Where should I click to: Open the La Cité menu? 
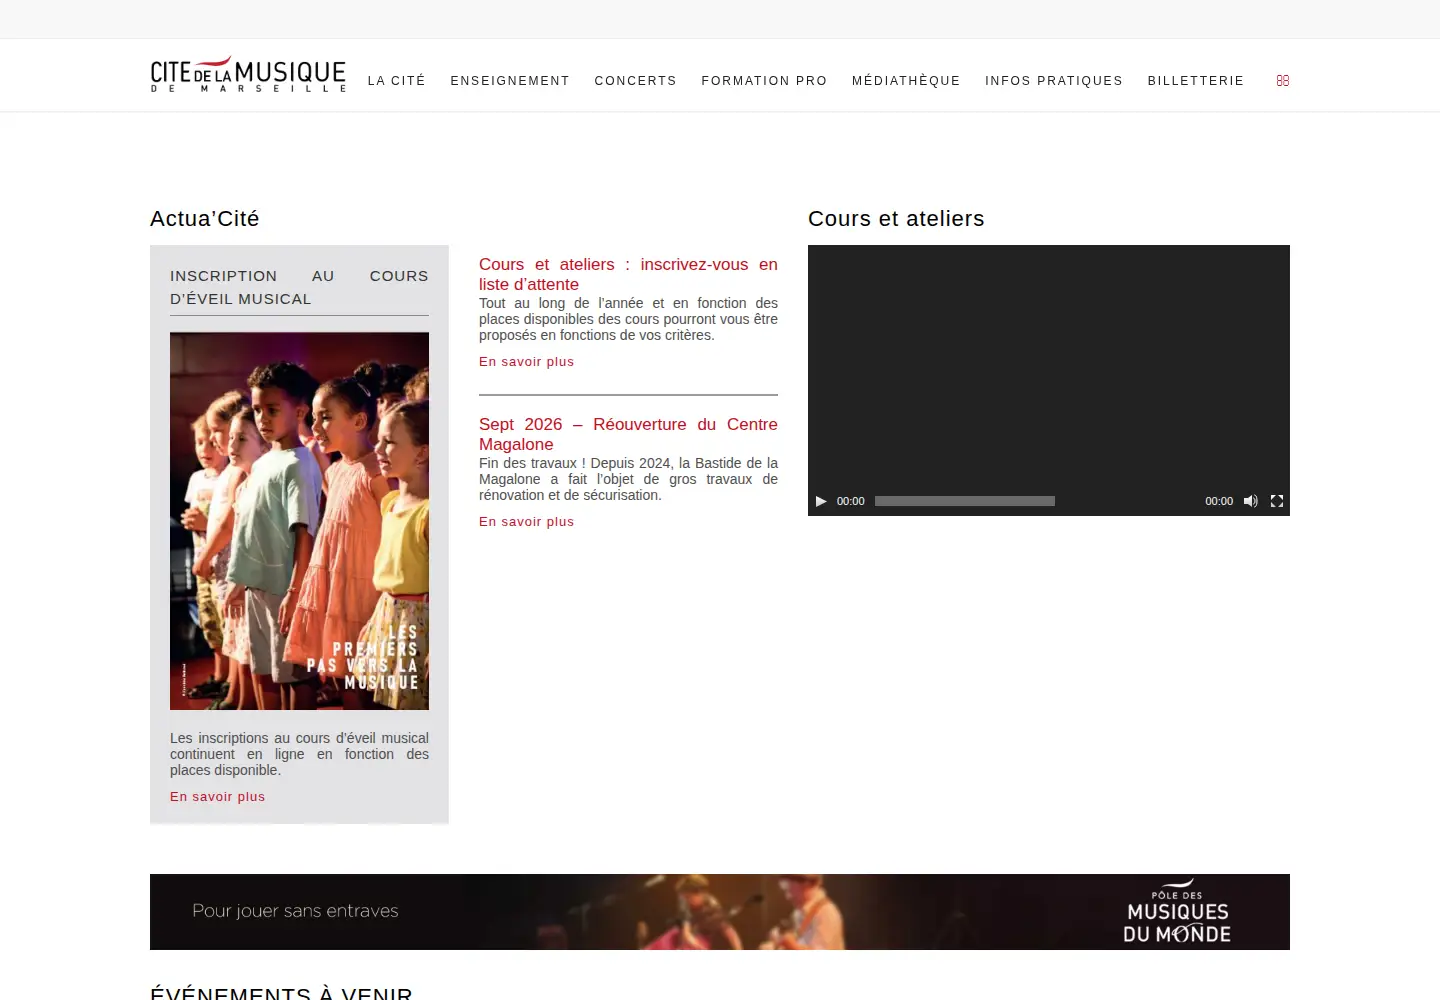(397, 81)
